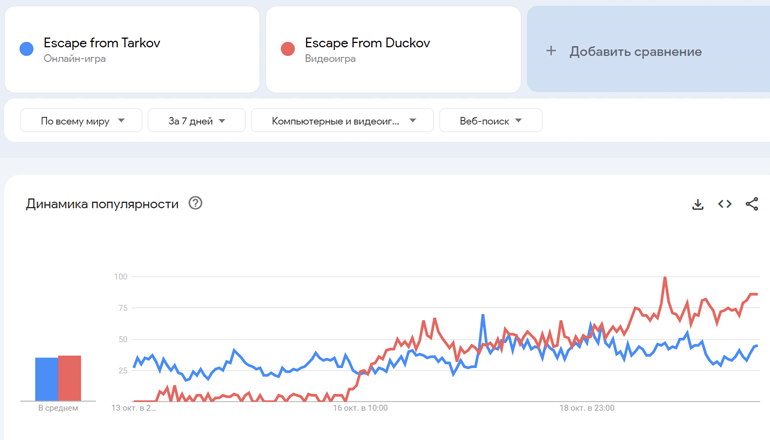Viewport: 770px width, 440px height.
Task: Share the popularity dynamics chart
Action: tap(752, 204)
